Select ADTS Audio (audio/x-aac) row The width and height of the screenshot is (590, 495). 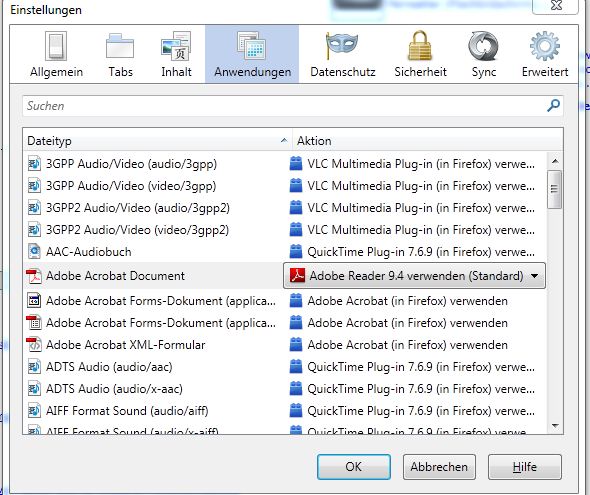284,389
